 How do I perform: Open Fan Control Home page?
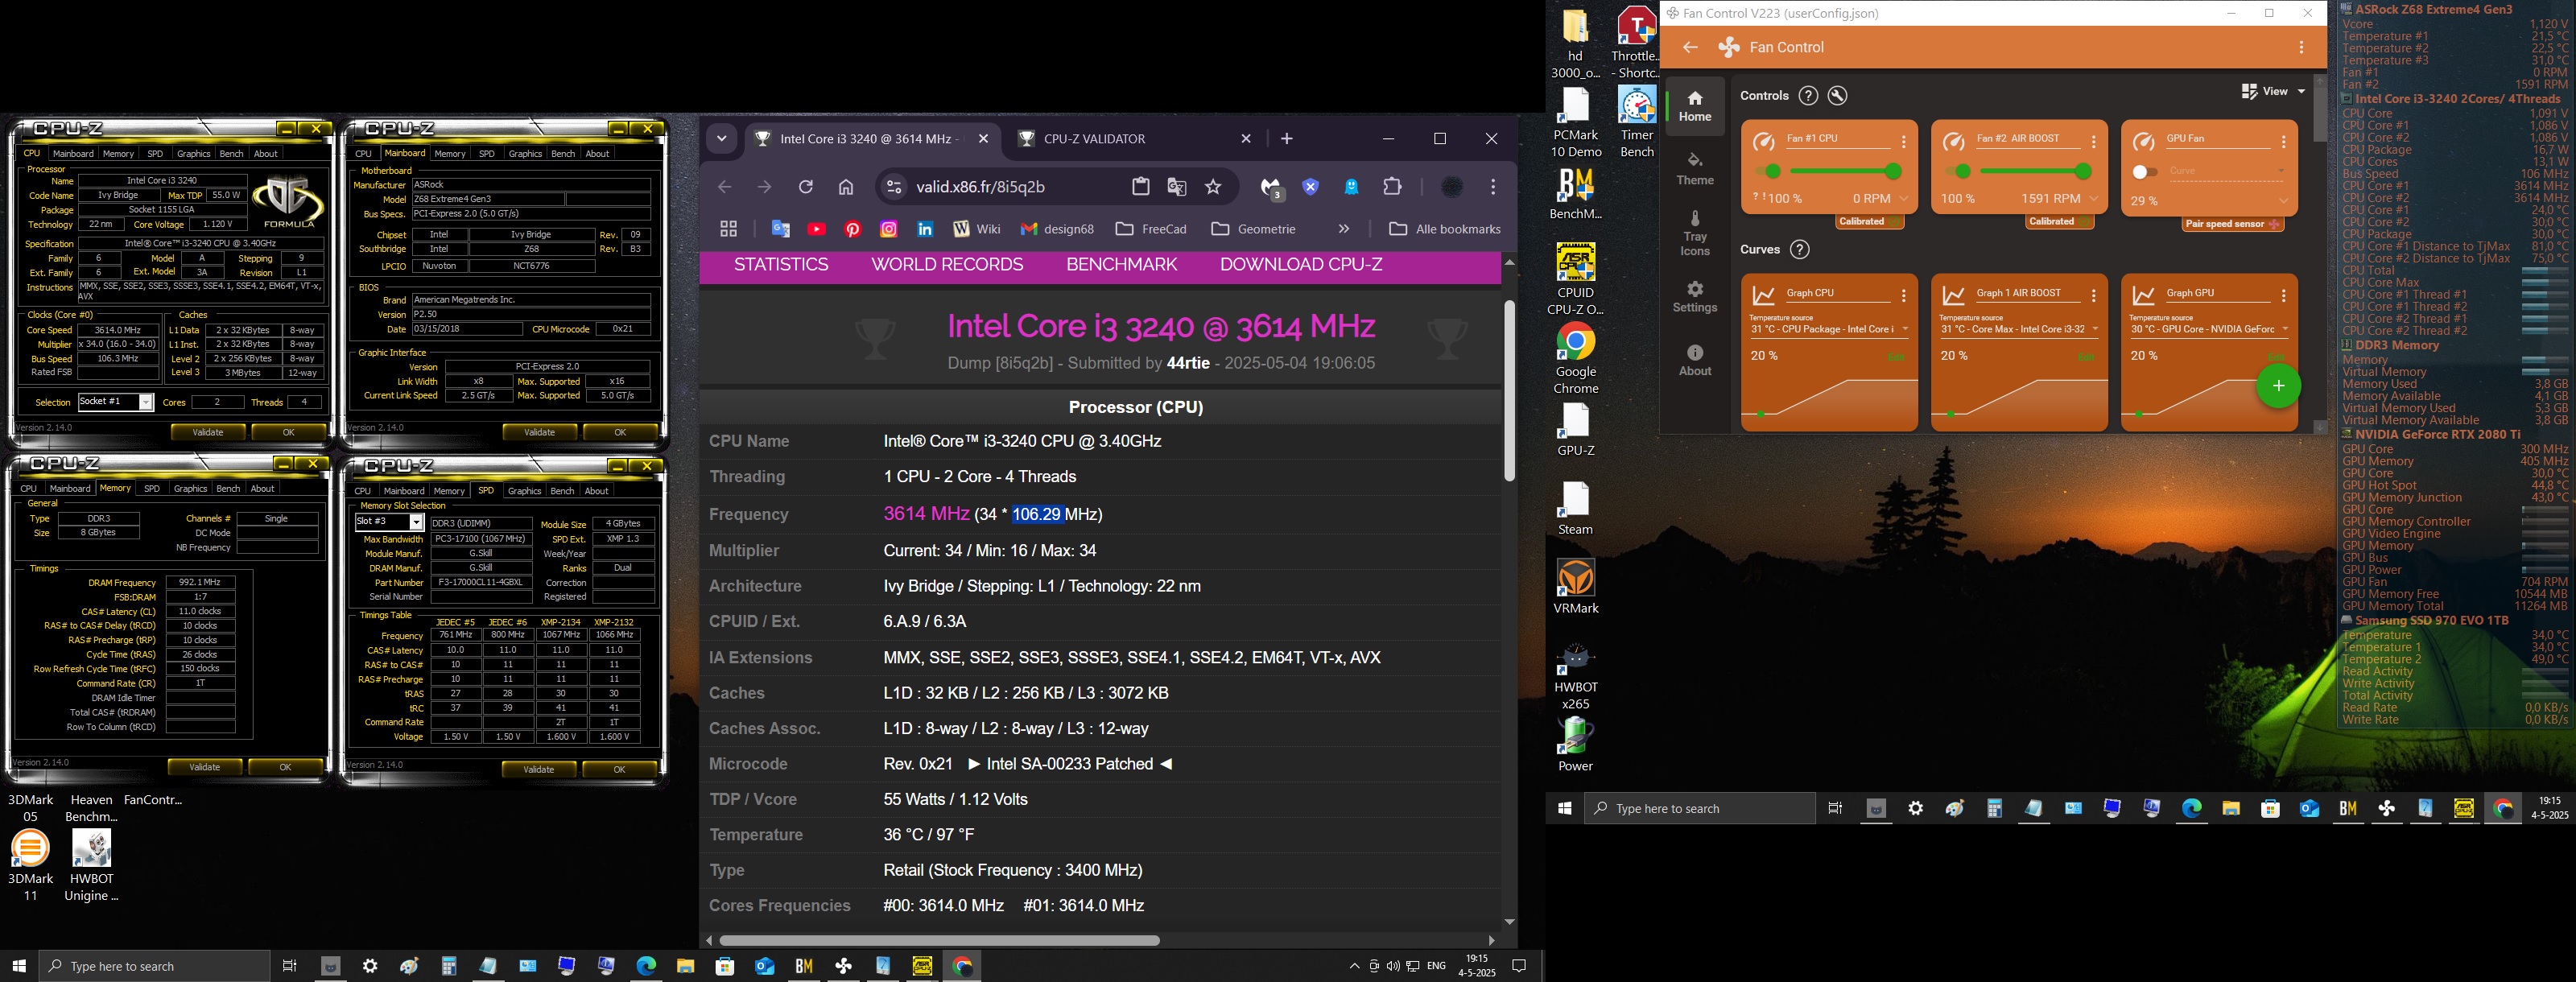(1695, 106)
